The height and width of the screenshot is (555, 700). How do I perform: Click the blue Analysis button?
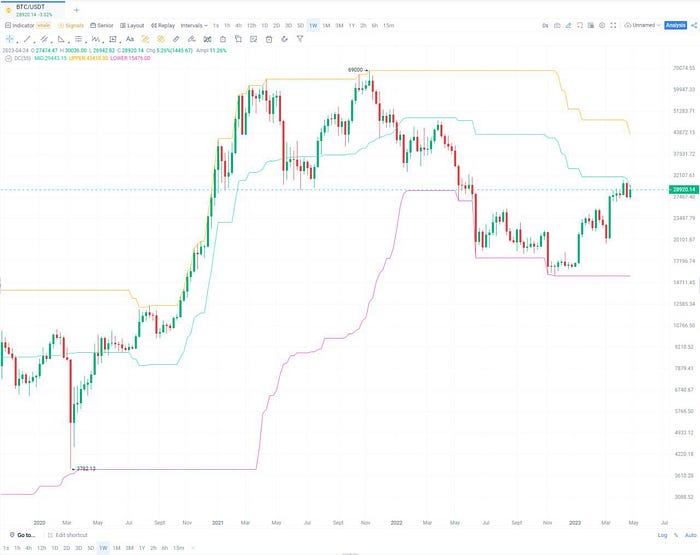[675, 25]
